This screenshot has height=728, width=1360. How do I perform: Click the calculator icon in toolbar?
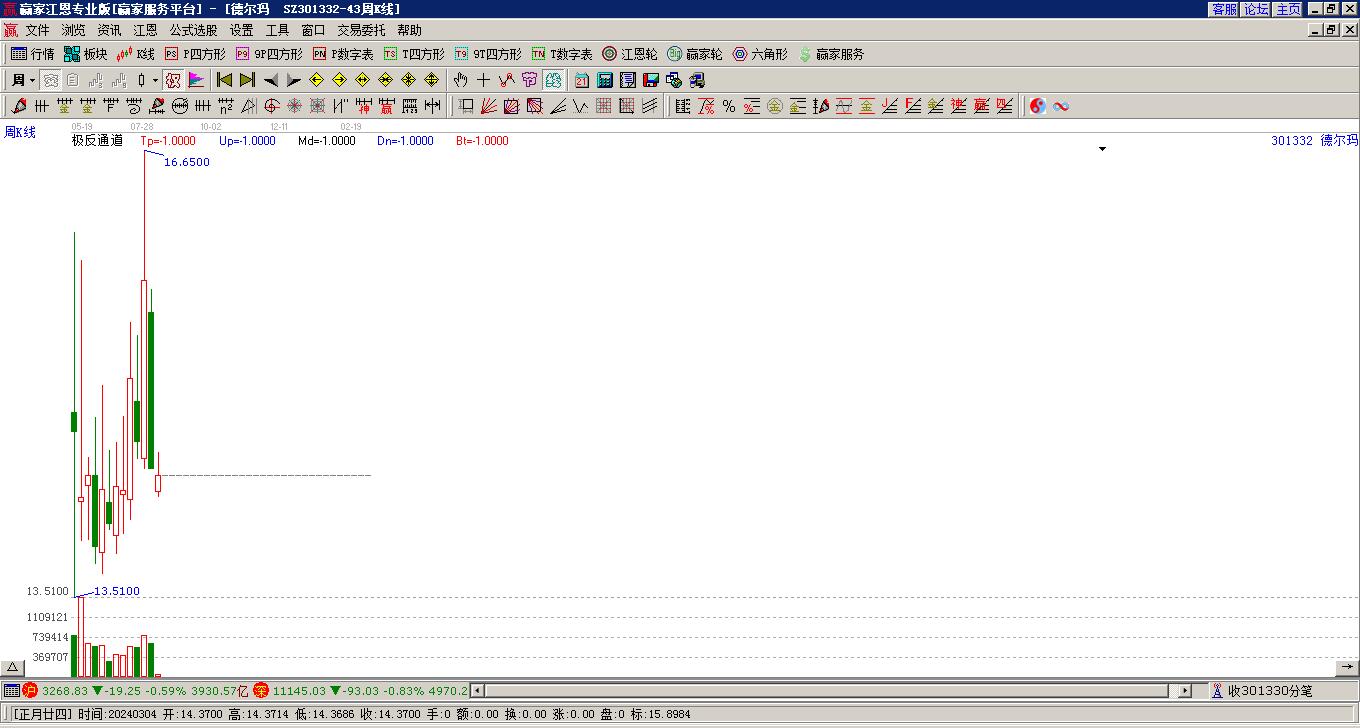[x=605, y=80]
